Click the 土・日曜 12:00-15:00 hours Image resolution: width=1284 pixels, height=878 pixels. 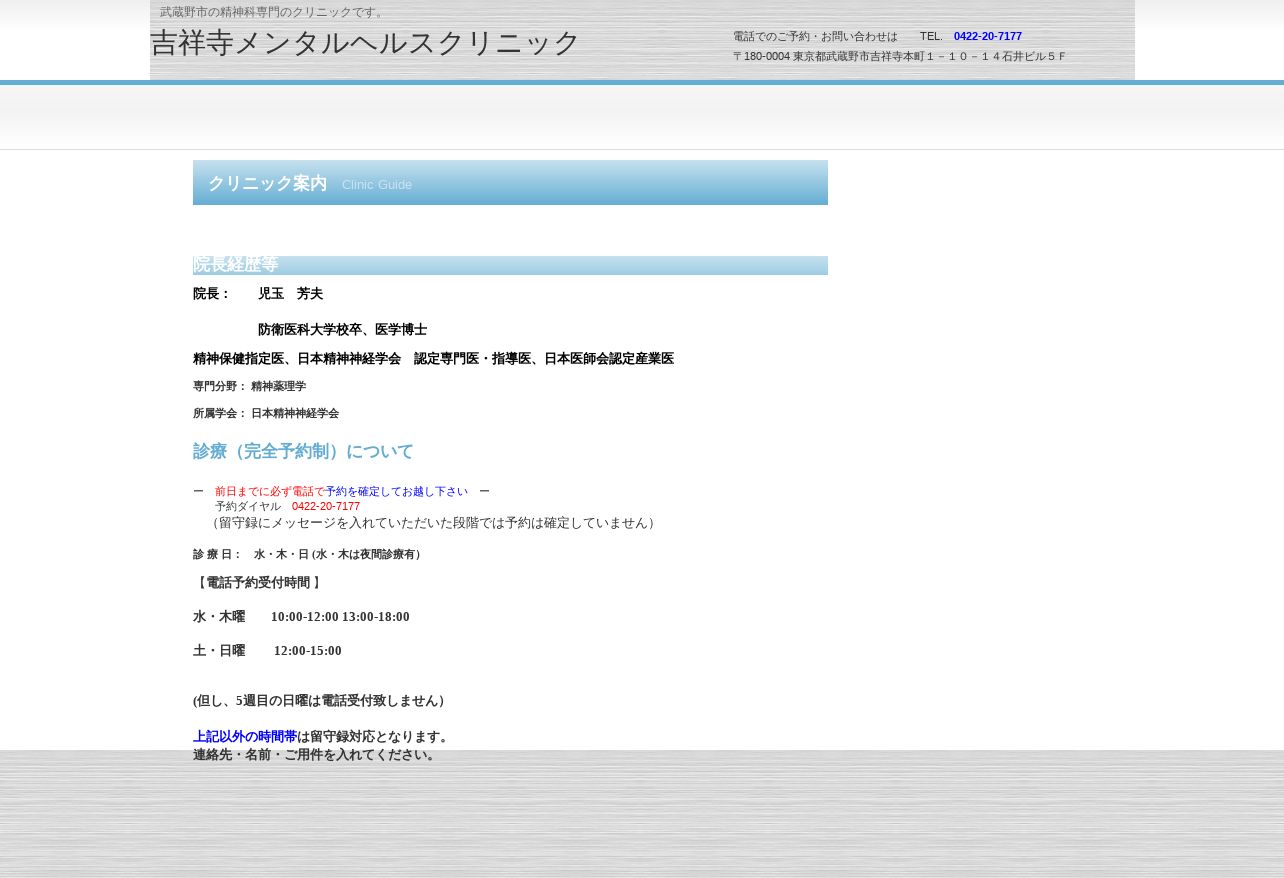tap(267, 651)
